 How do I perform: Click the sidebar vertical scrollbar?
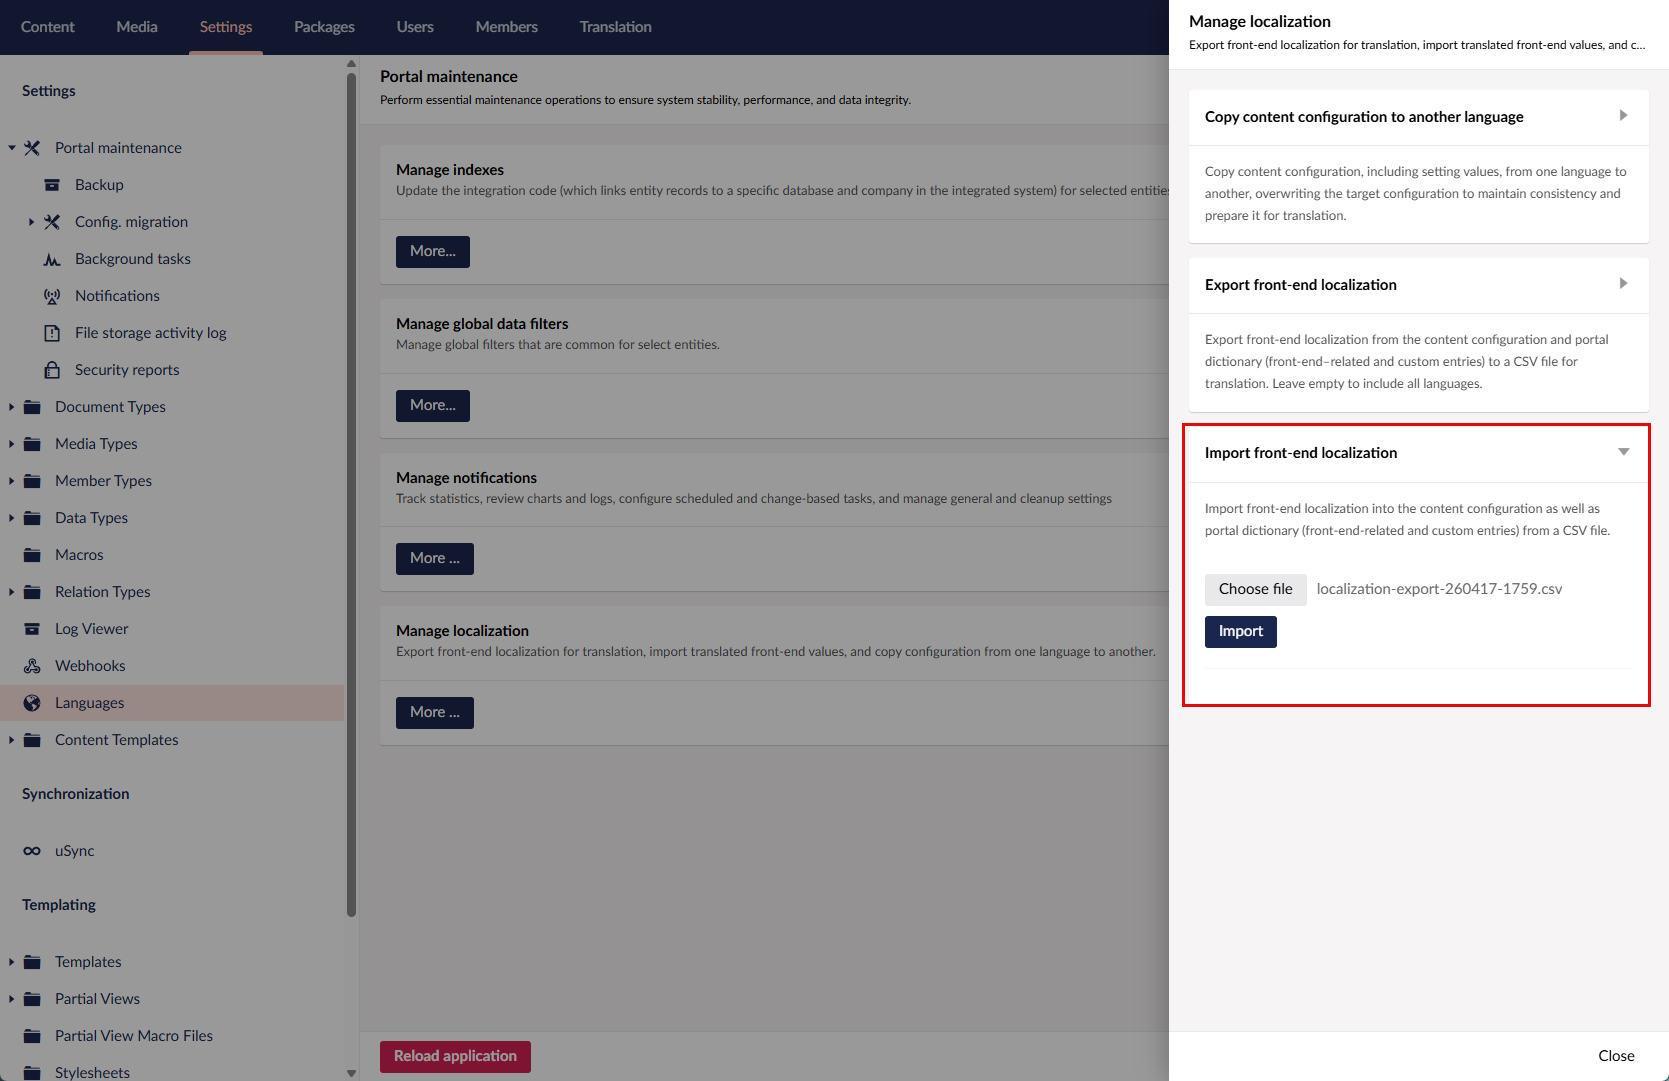(351, 500)
